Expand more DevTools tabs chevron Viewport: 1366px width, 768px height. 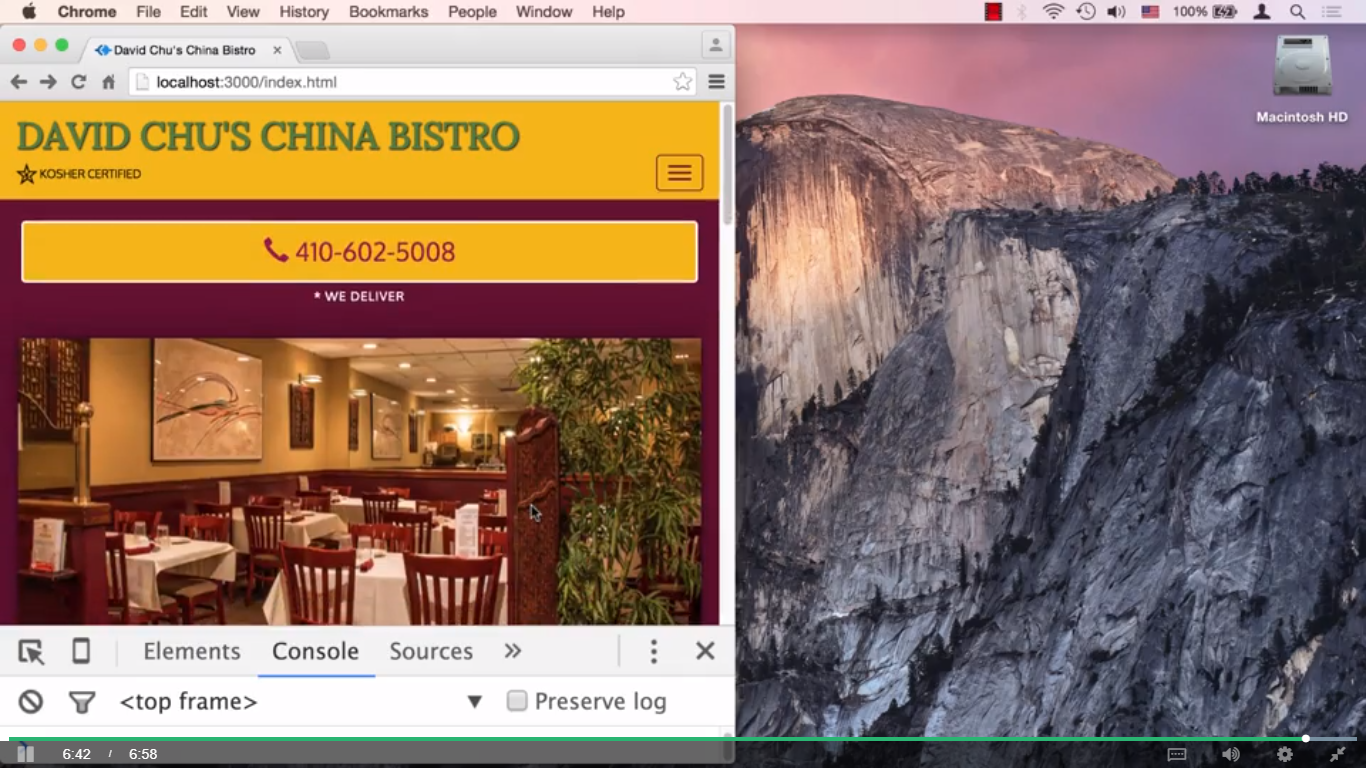[x=513, y=651]
